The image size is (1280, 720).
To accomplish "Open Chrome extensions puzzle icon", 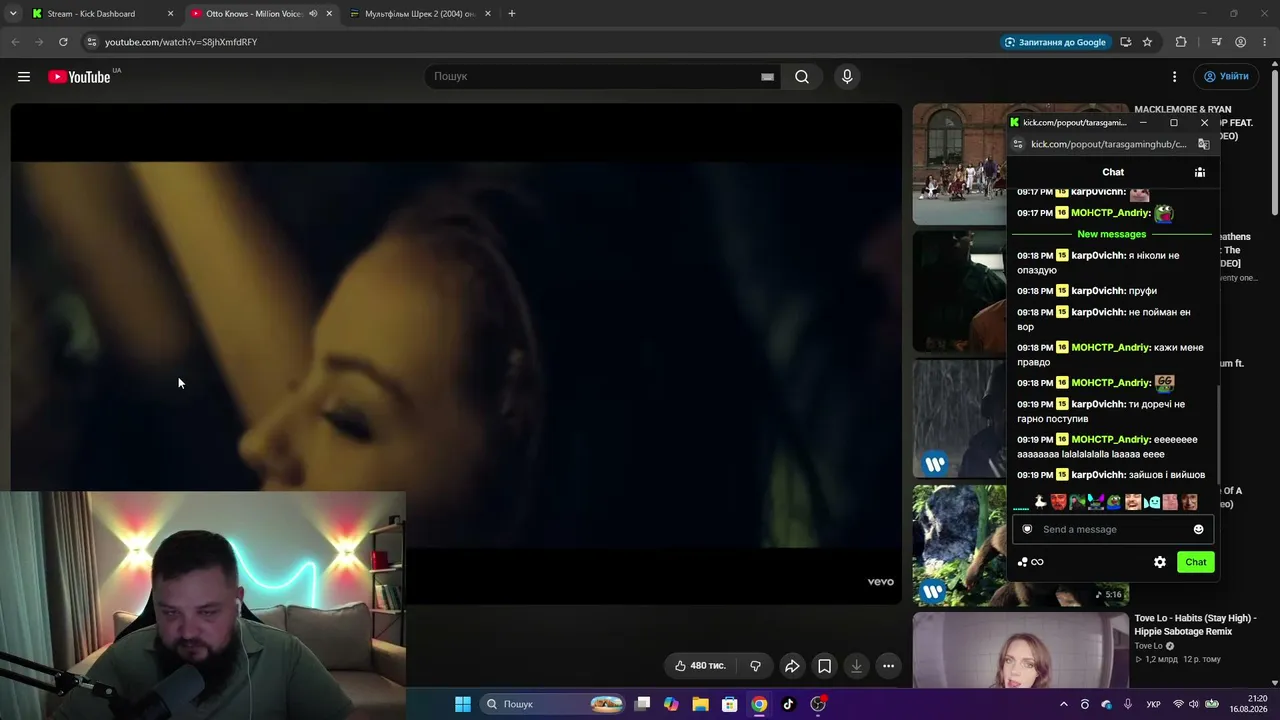I will [1181, 42].
